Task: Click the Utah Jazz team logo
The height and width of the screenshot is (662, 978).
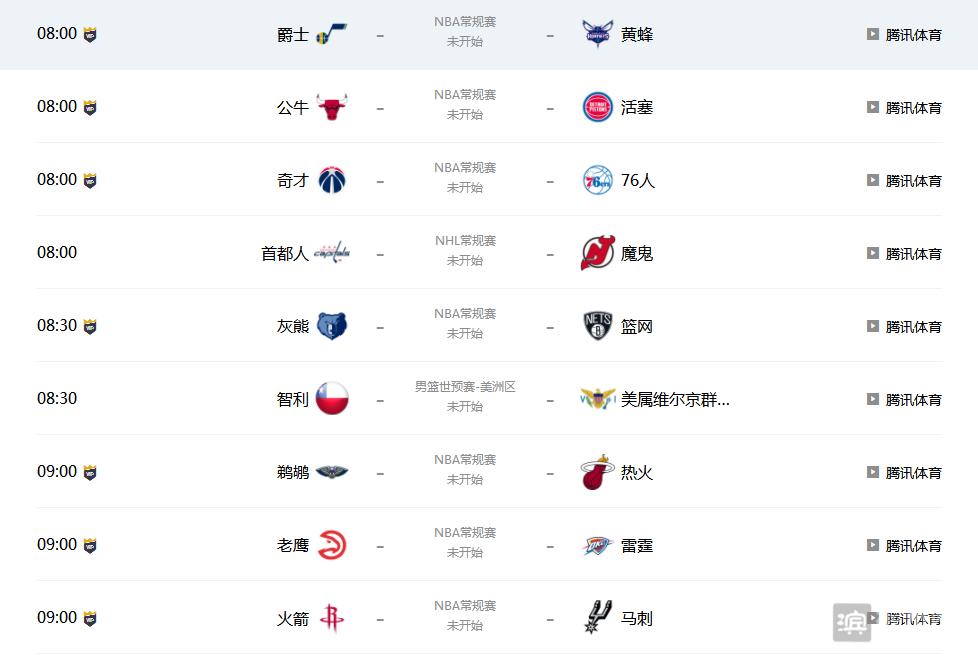Action: pos(332,34)
